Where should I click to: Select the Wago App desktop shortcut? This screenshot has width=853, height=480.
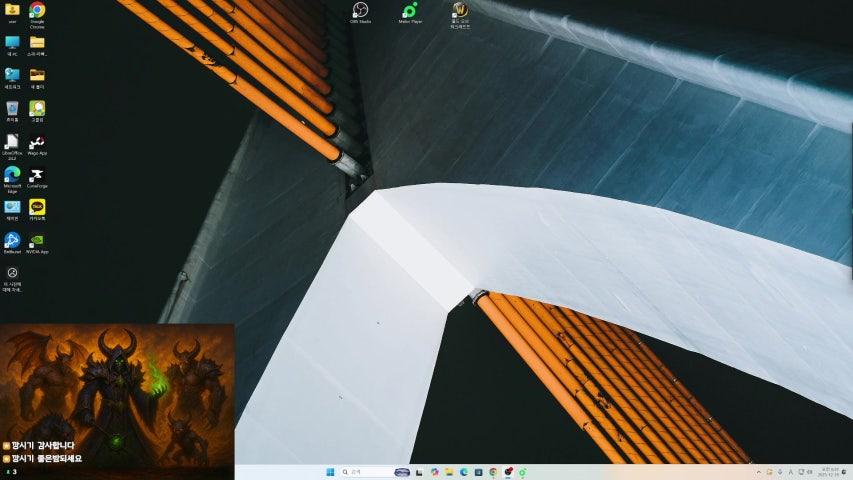37,142
